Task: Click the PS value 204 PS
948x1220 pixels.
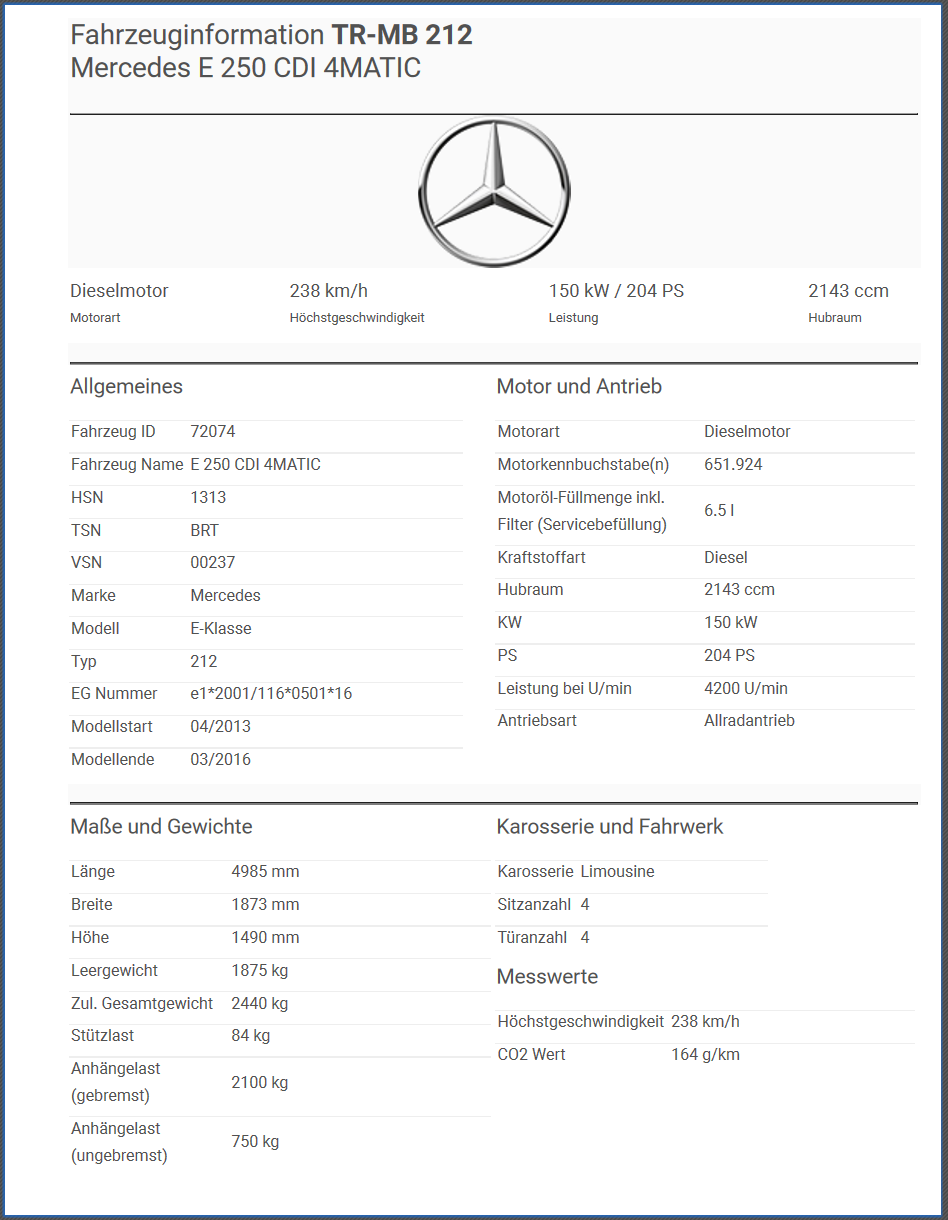Action: click(729, 656)
